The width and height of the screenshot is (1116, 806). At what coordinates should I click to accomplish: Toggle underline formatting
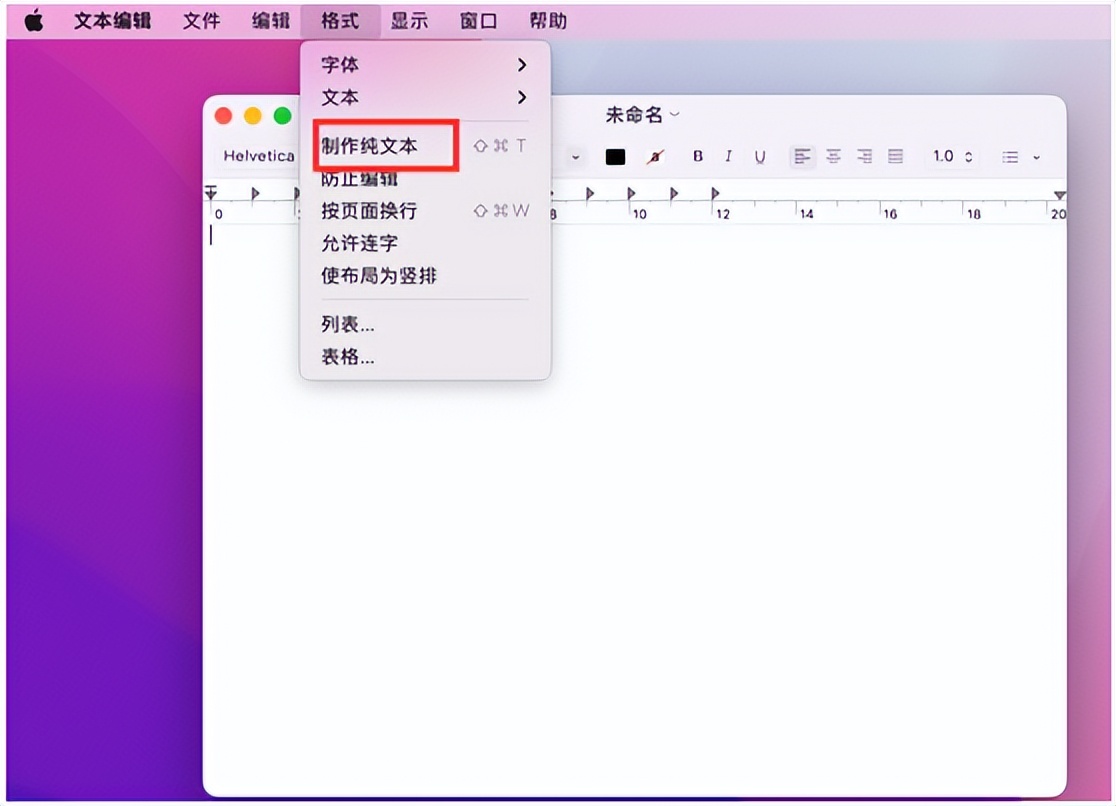[760, 156]
